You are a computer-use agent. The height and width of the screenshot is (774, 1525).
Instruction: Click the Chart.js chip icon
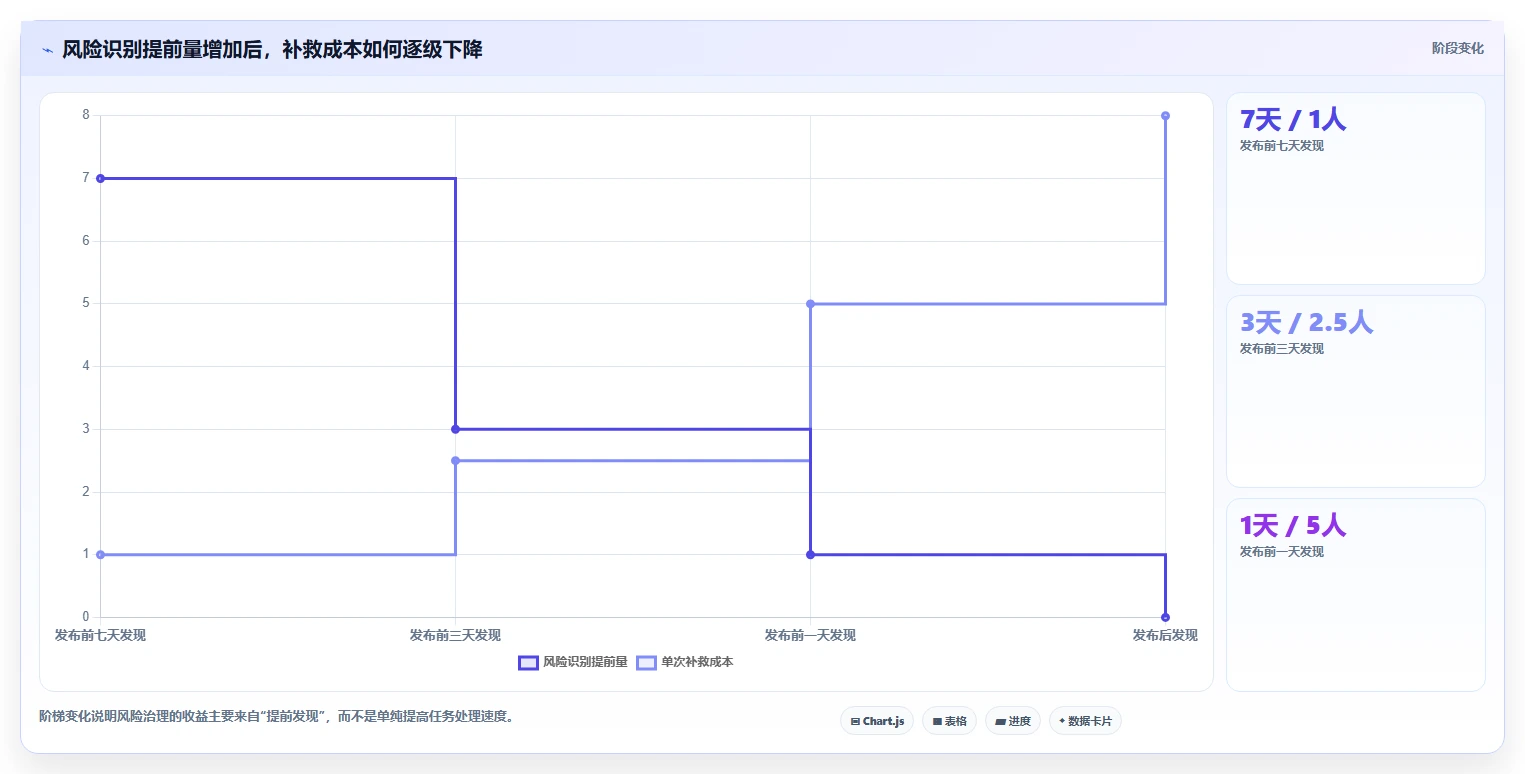855,721
